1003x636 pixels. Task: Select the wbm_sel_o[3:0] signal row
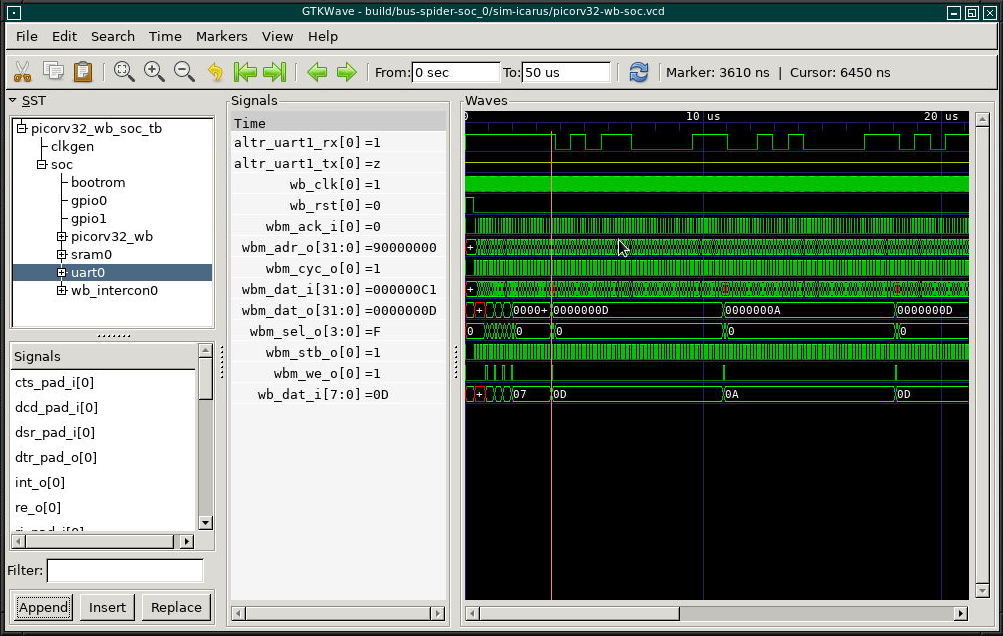click(x=338, y=331)
